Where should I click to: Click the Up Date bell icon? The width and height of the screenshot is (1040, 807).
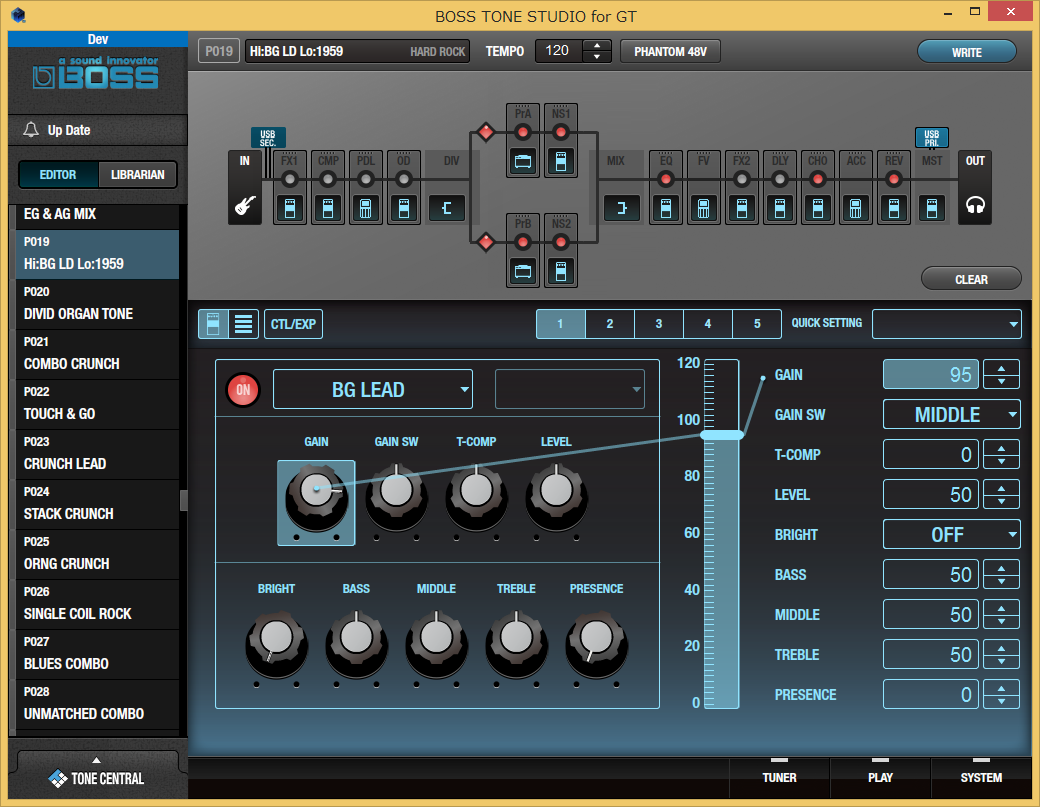pyautogui.click(x=31, y=130)
